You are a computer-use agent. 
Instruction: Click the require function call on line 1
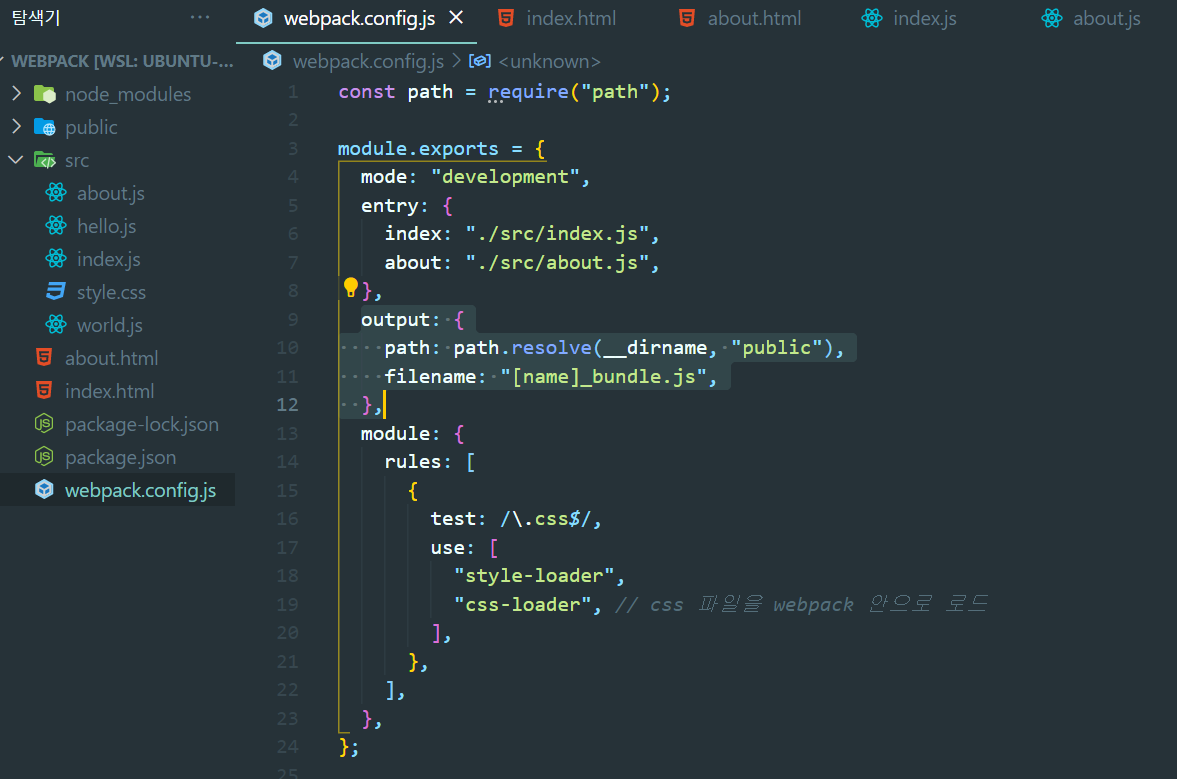[528, 92]
